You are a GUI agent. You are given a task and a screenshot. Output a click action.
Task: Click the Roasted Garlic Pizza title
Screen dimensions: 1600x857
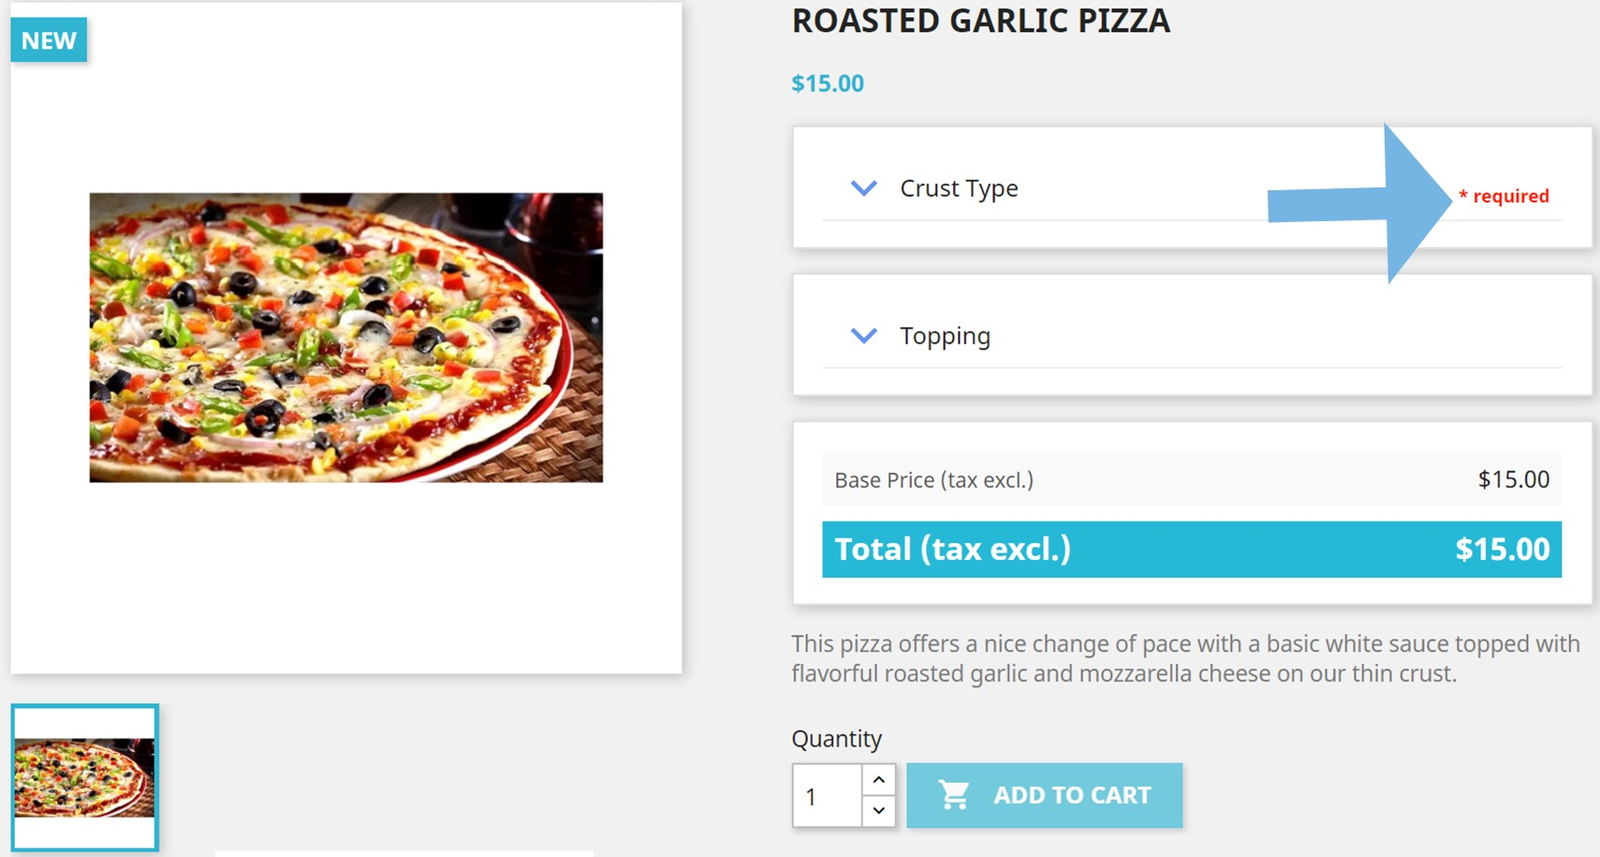[981, 21]
